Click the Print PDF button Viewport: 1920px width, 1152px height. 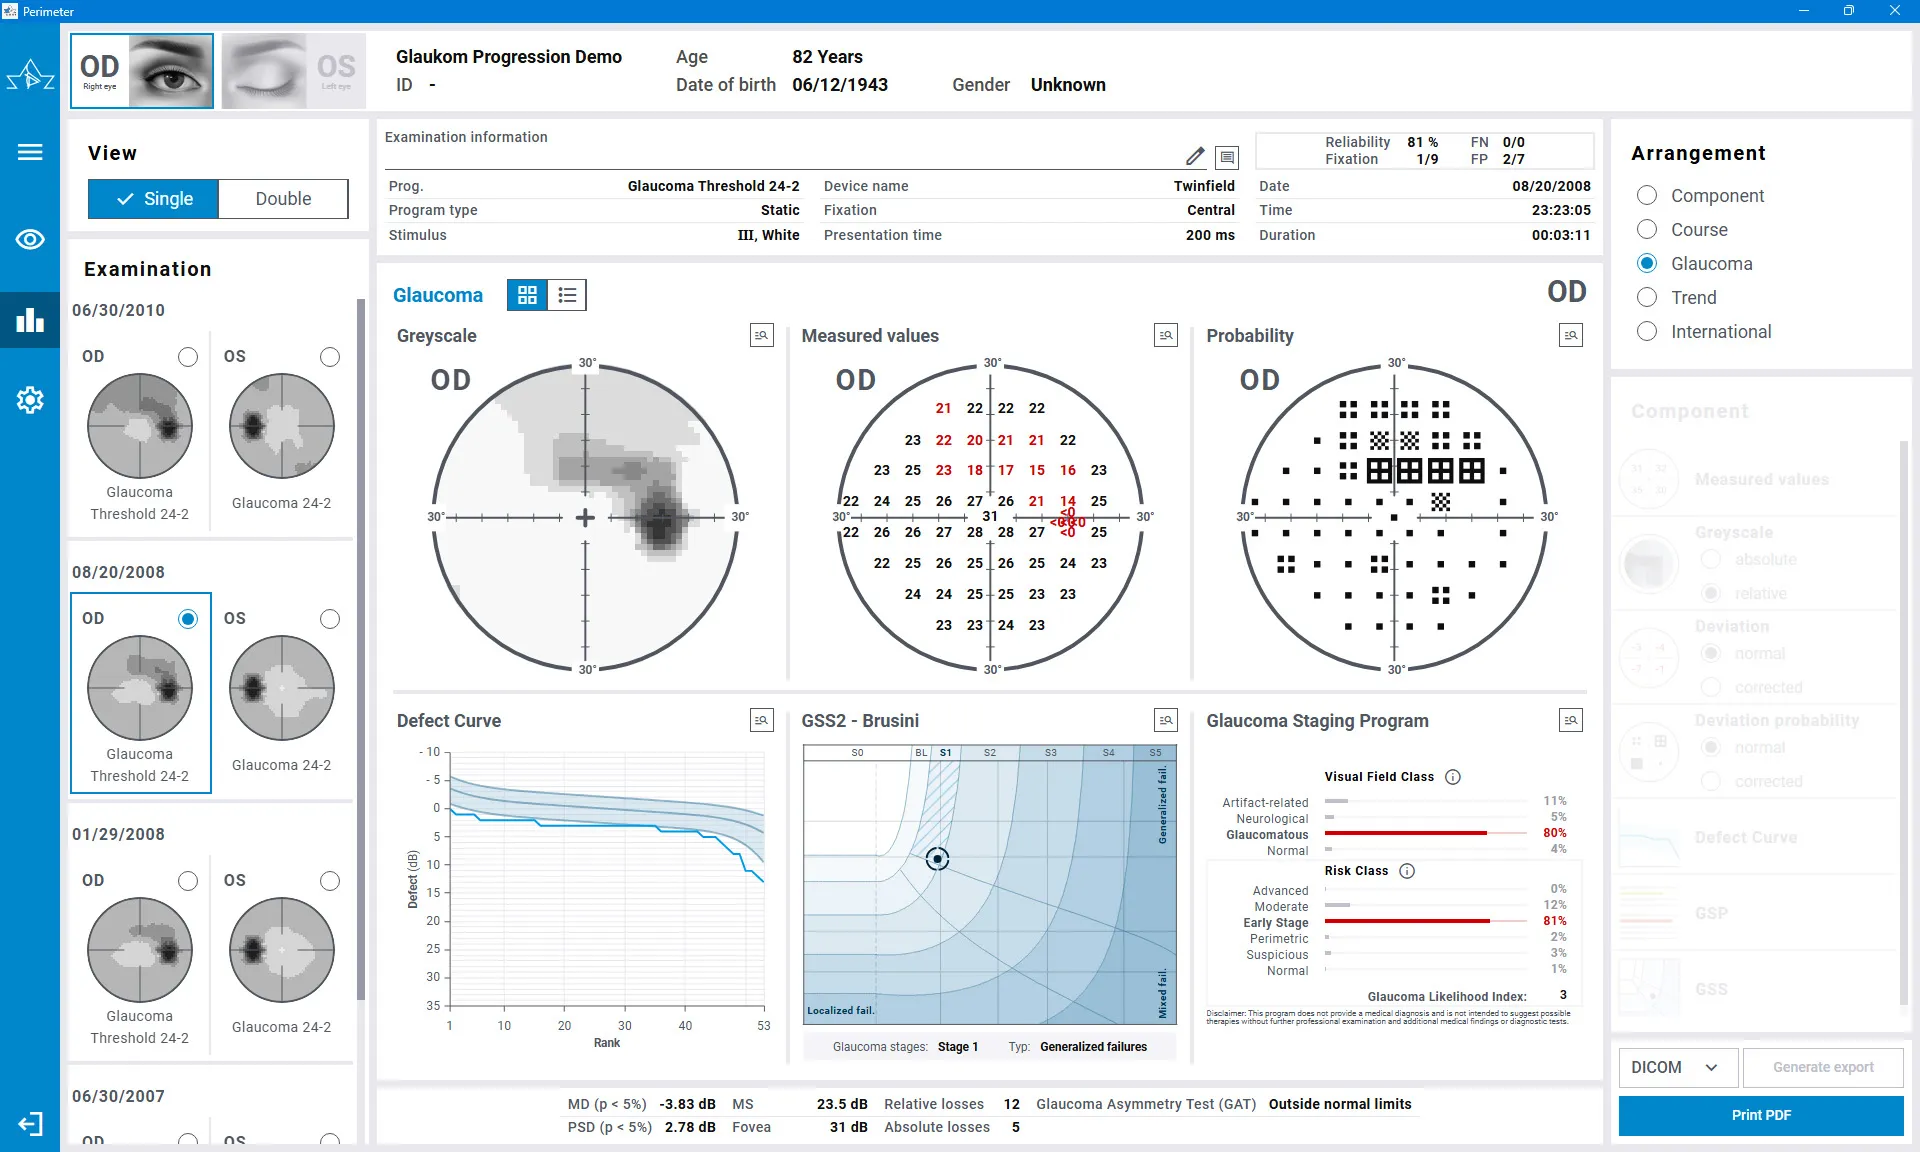pyautogui.click(x=1761, y=1115)
